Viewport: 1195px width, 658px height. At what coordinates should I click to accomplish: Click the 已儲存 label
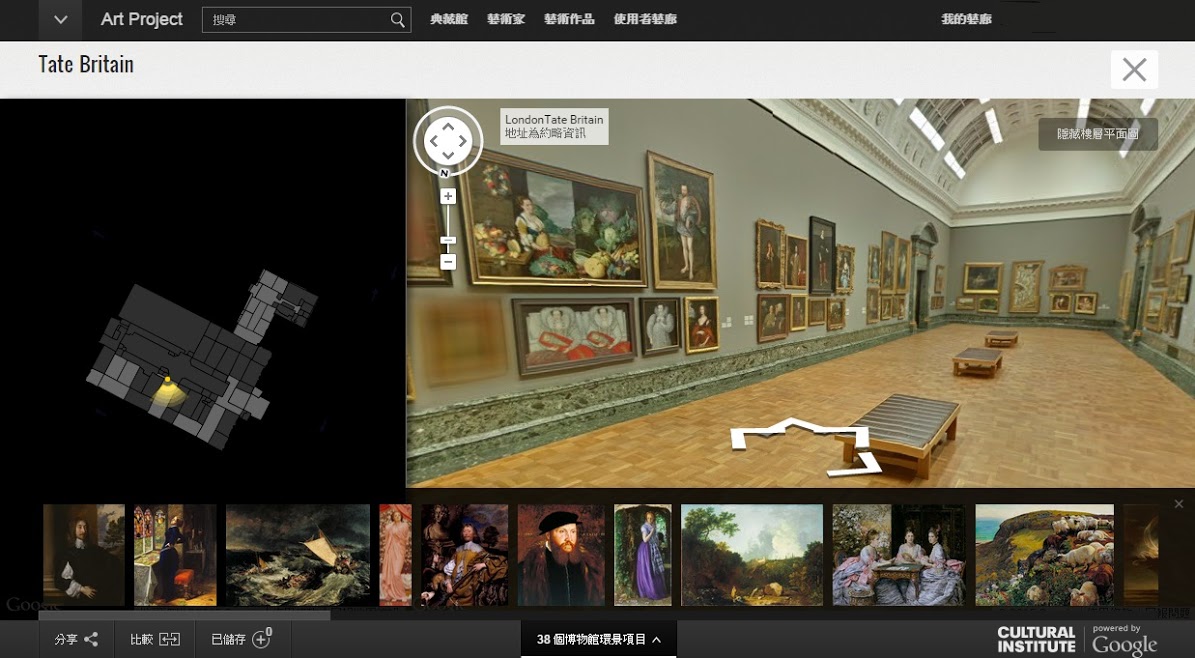coord(229,639)
